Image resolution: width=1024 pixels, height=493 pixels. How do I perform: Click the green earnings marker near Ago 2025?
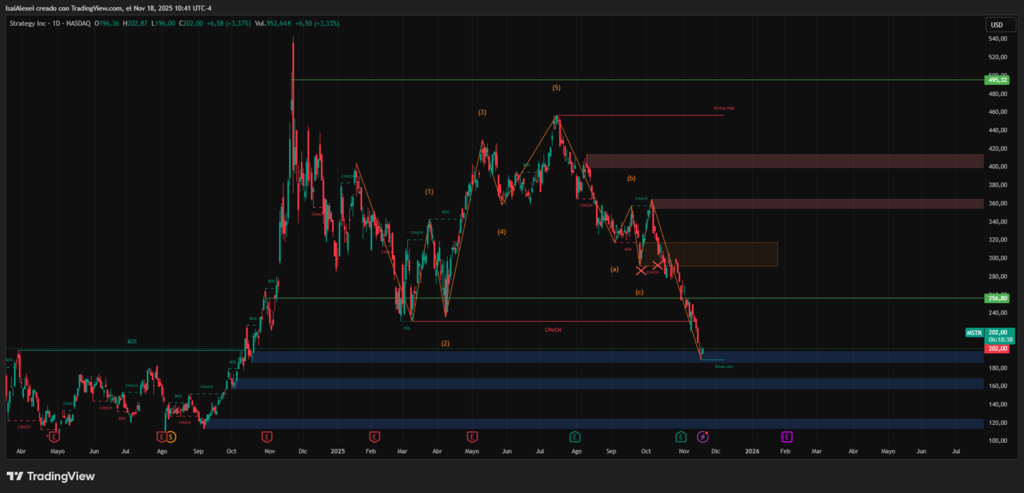[575, 437]
